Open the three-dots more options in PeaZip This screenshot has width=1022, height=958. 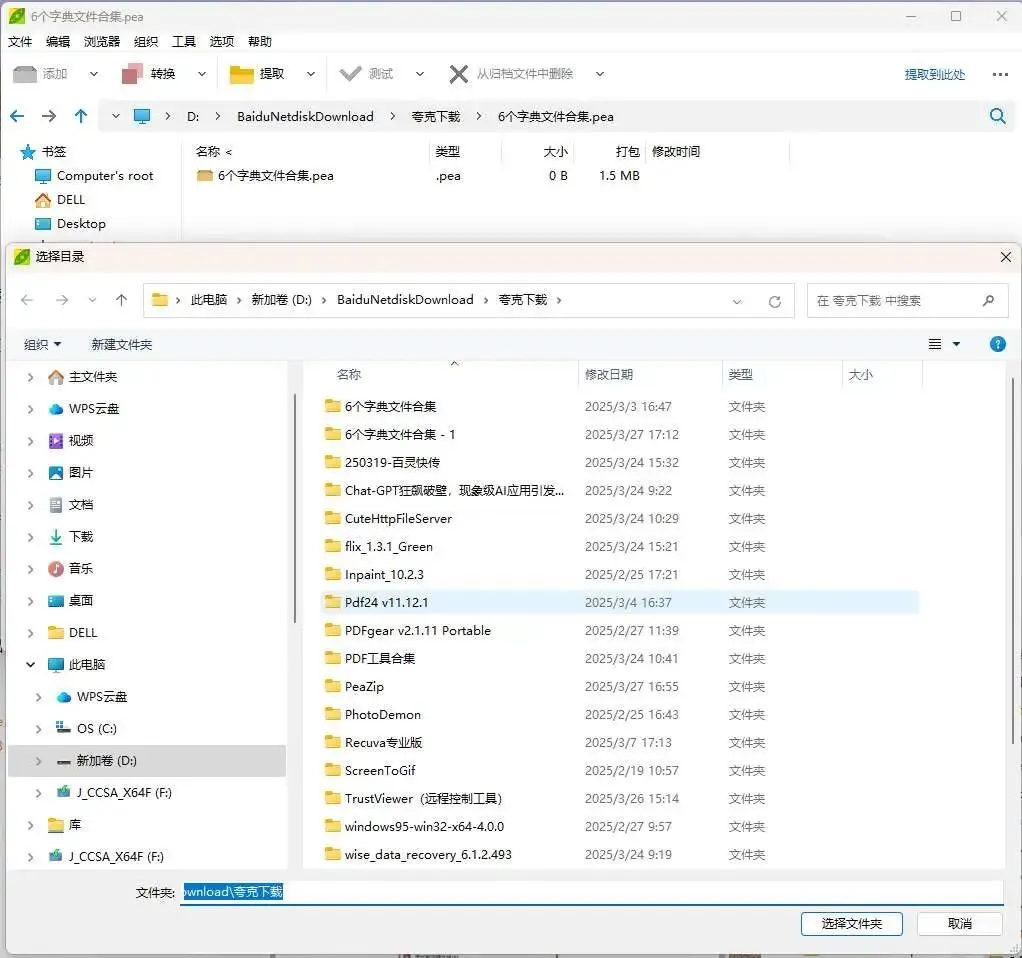(x=1000, y=74)
